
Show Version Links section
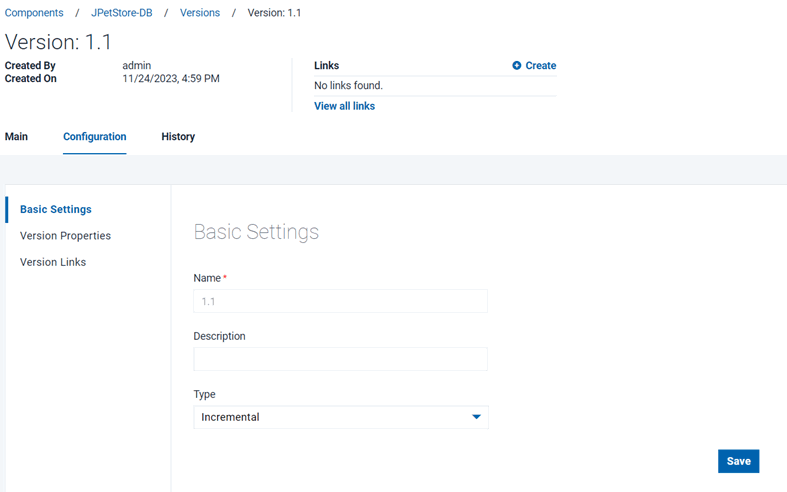tap(53, 262)
